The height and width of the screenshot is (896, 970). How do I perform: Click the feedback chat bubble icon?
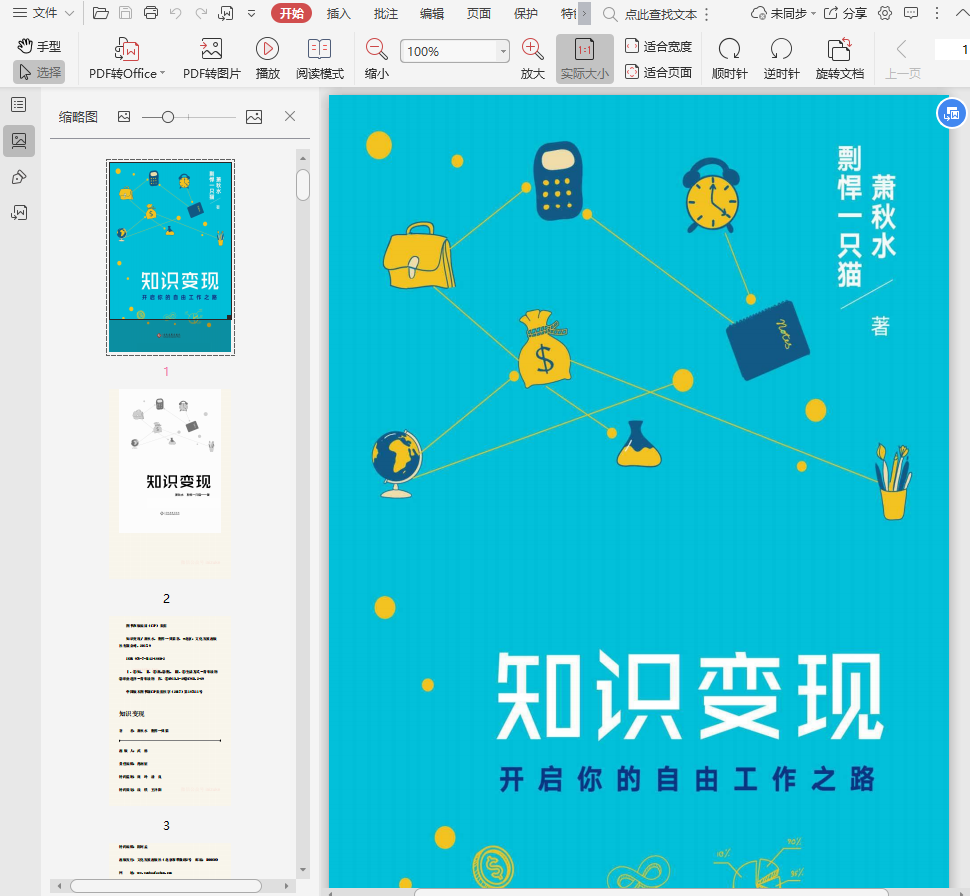(x=911, y=13)
